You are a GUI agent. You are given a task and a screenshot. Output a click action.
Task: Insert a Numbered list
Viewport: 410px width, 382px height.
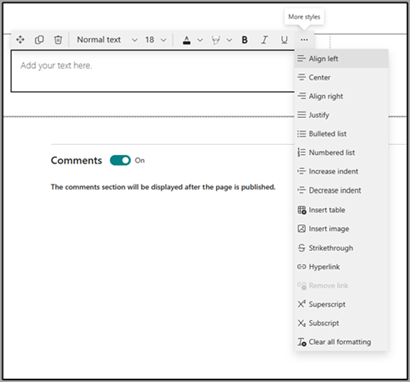click(x=341, y=152)
